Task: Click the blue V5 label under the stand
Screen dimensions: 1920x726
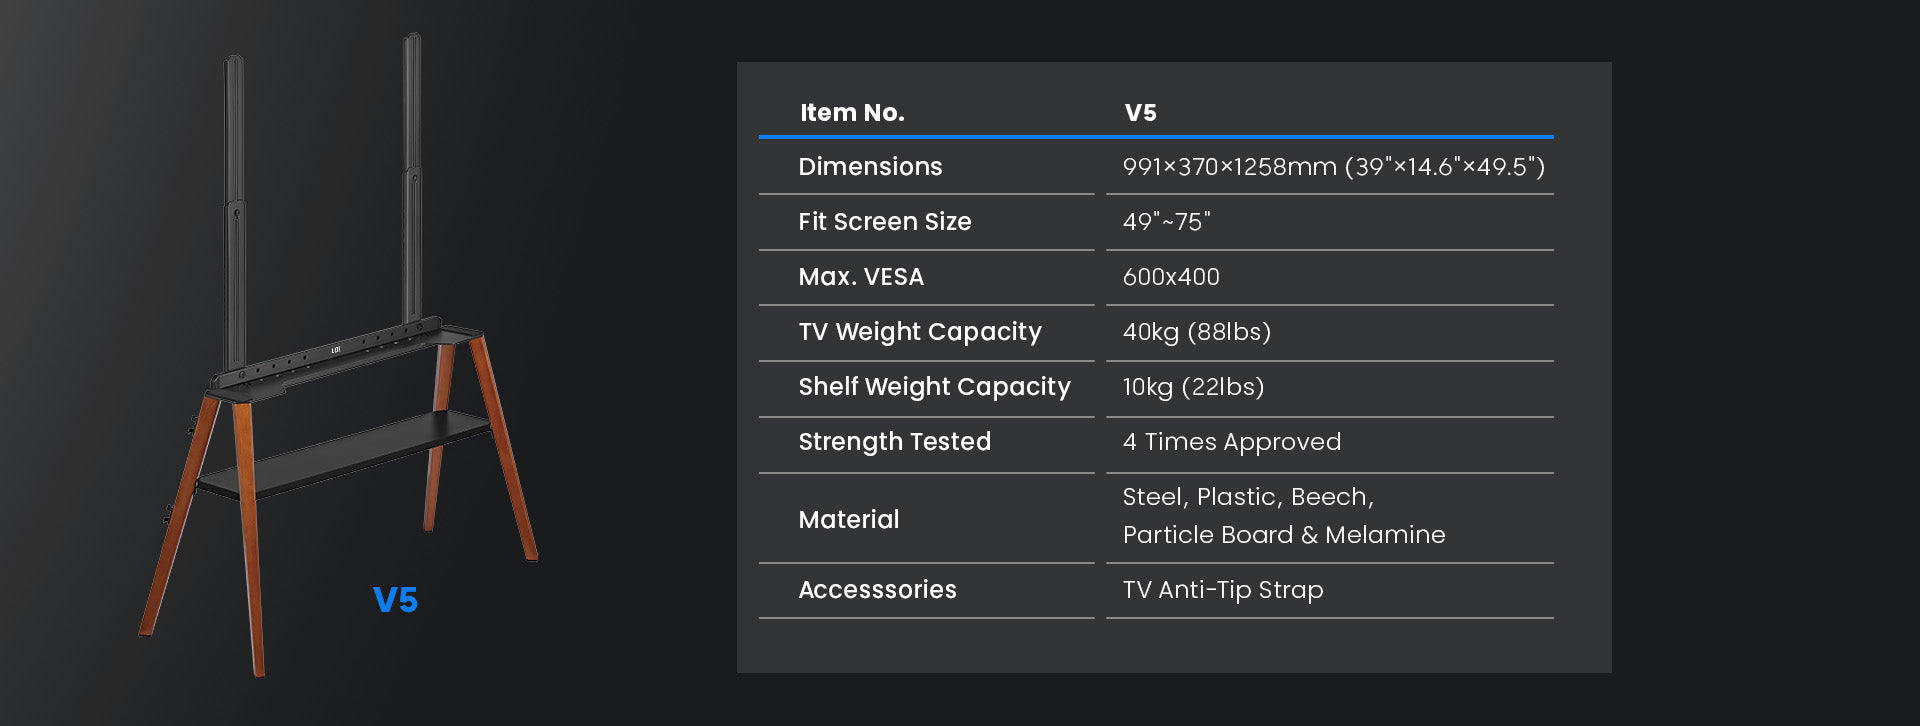Action: point(395,600)
